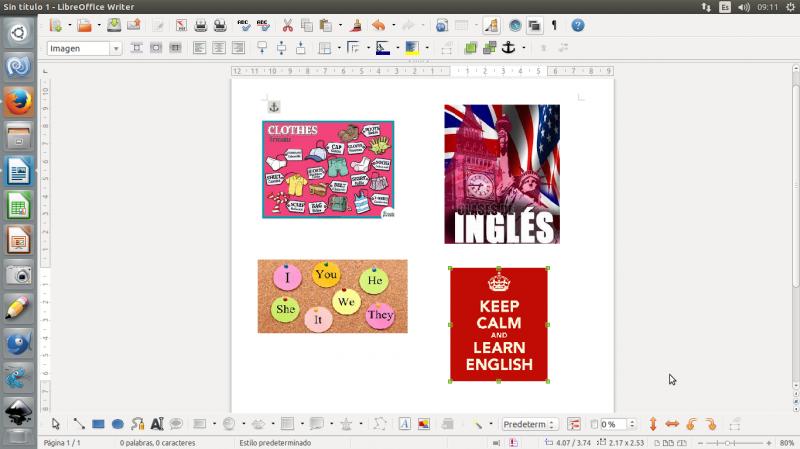Toggle automatic spell checking
Viewport: 800px width, 449px height.
pyautogui.click(x=263, y=25)
